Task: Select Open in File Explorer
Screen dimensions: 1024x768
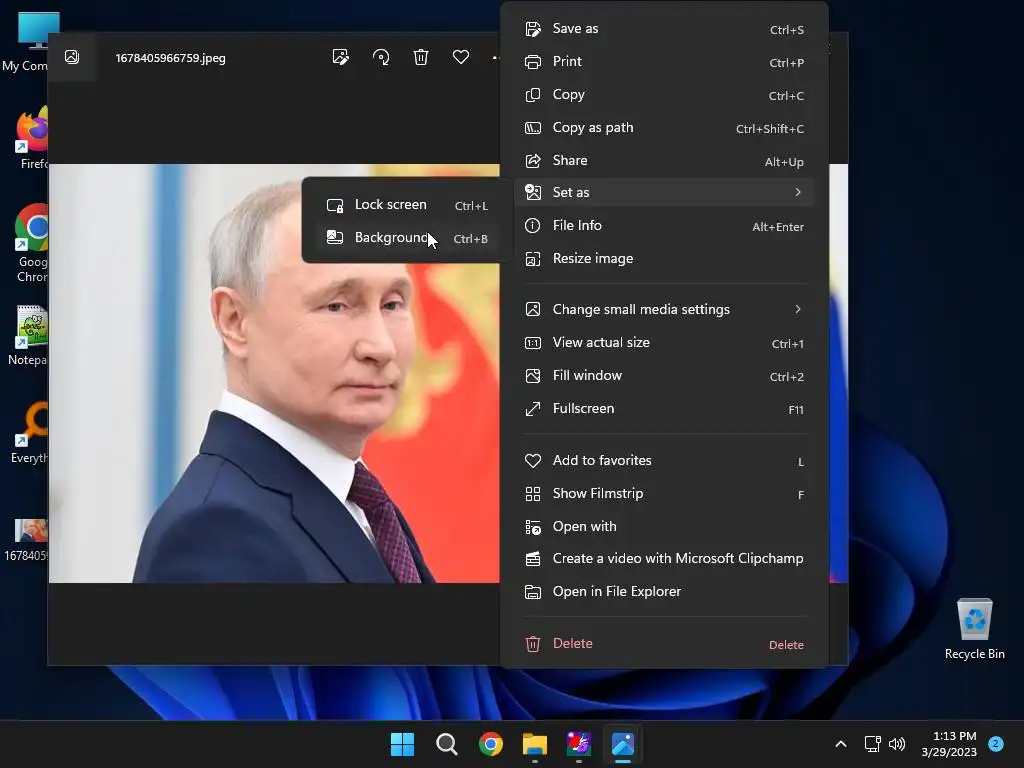Action: click(x=664, y=592)
